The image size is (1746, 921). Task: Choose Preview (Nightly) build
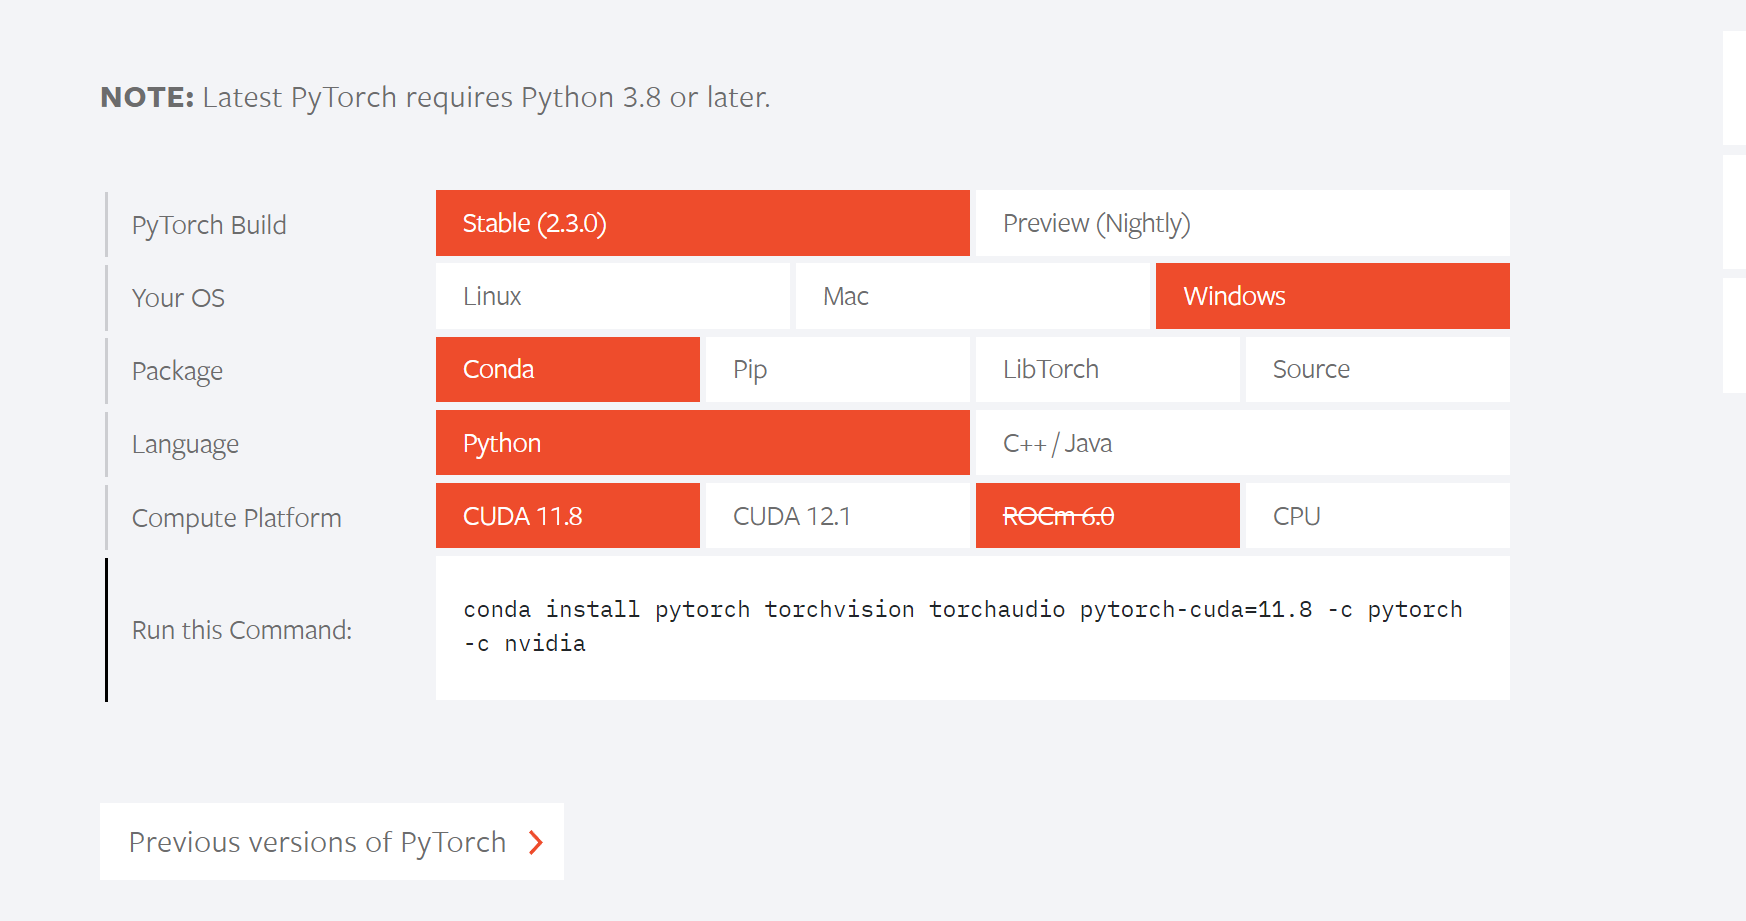1243,223
